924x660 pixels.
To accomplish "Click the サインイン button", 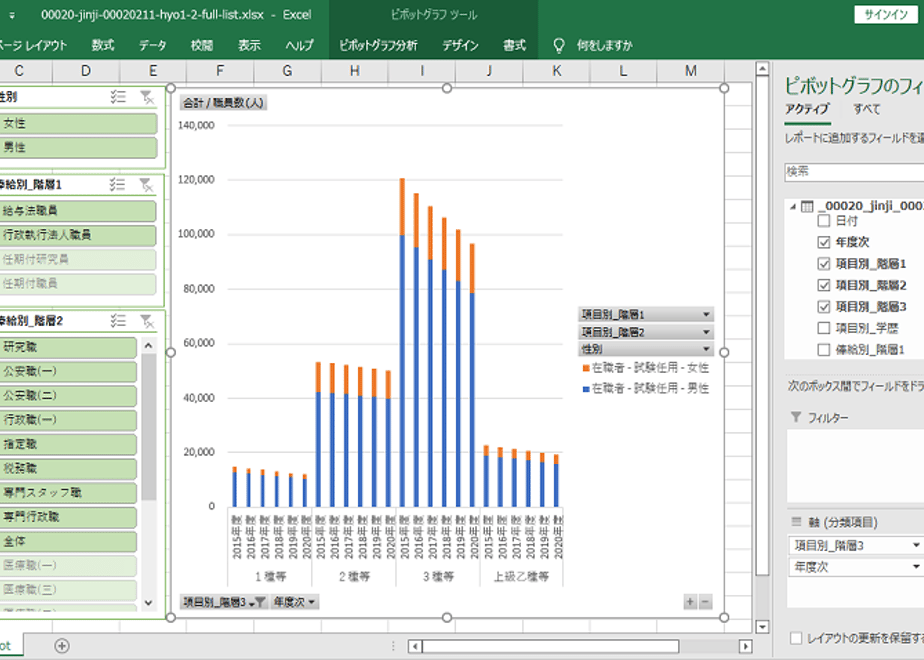I will [x=886, y=15].
